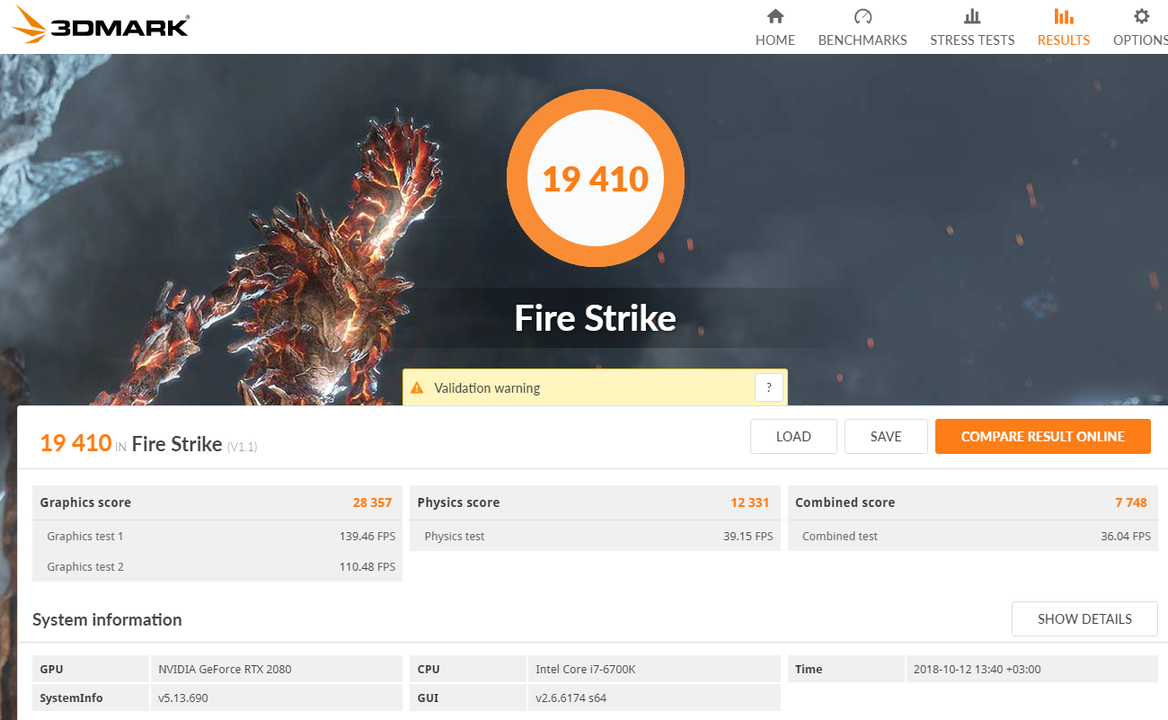Click Graphics test 1 row label
Viewport: 1168px width, 720px height.
pos(85,536)
